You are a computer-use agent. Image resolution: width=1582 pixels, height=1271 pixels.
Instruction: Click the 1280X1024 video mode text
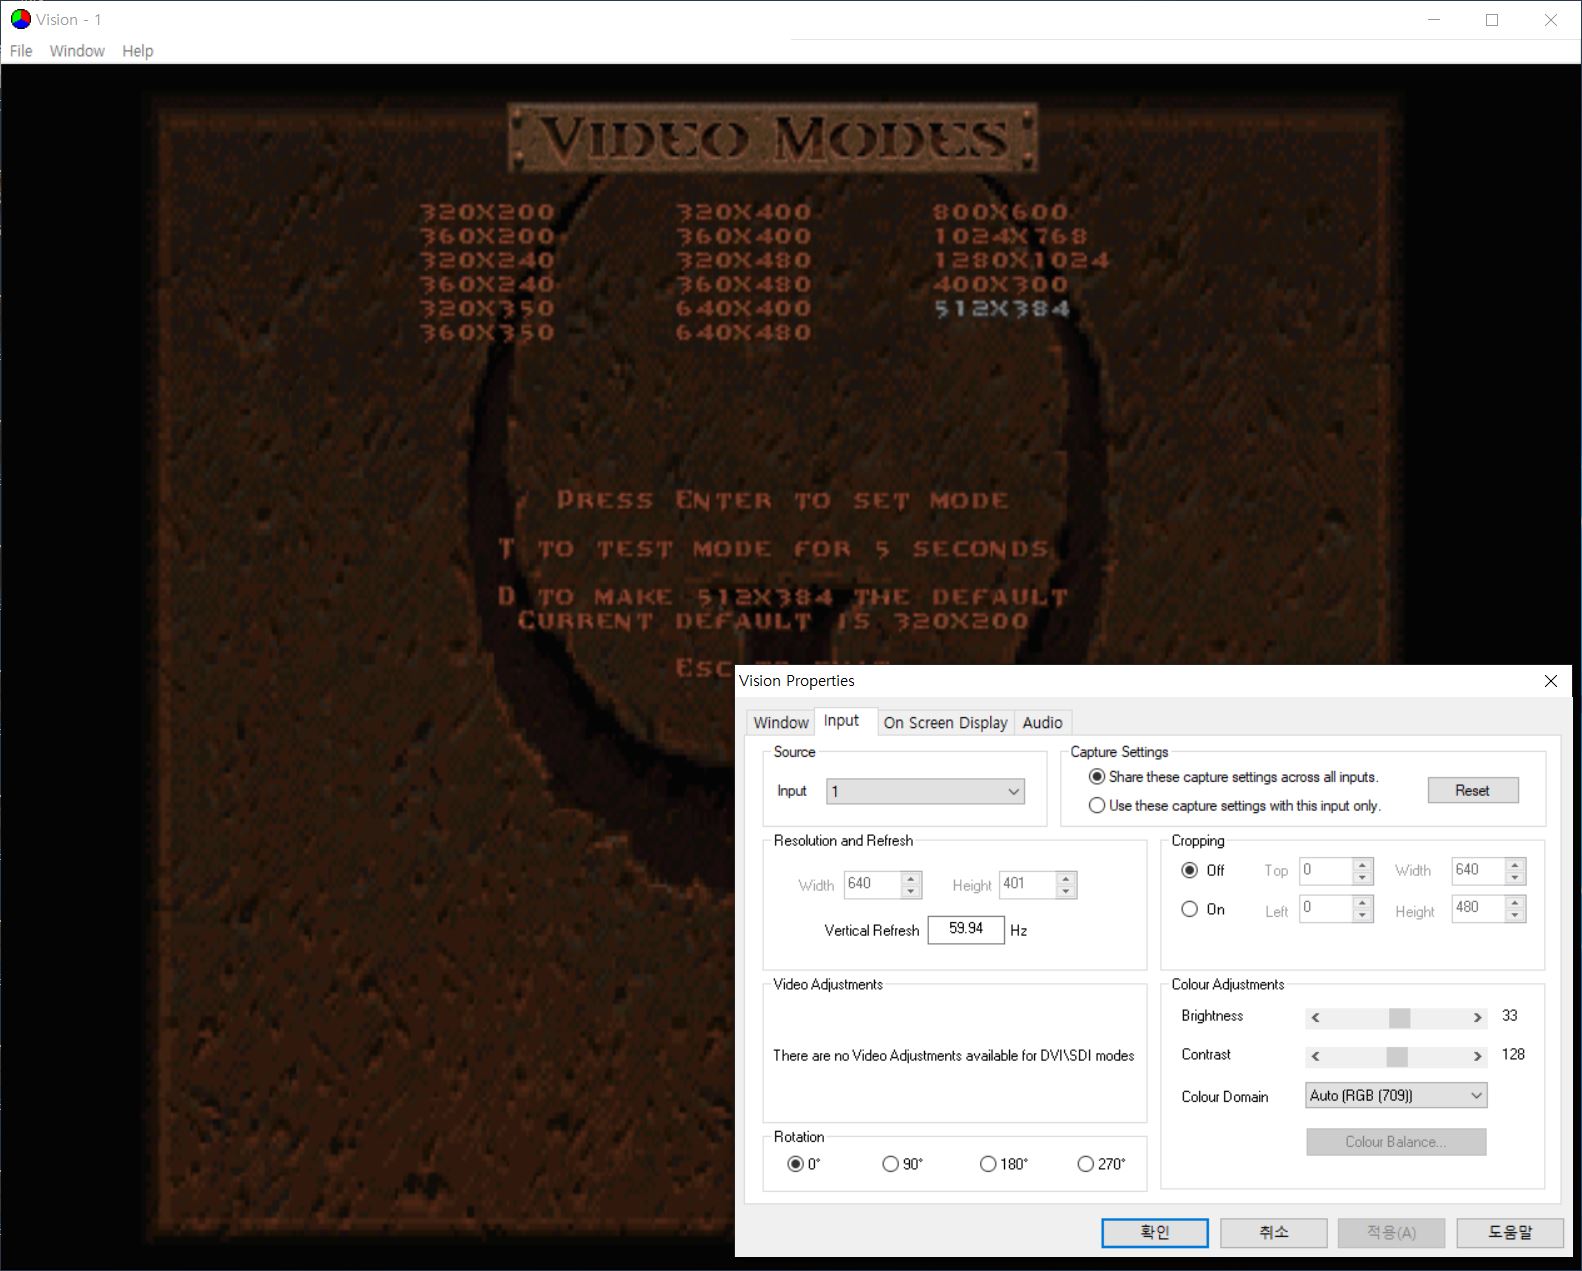(1021, 260)
